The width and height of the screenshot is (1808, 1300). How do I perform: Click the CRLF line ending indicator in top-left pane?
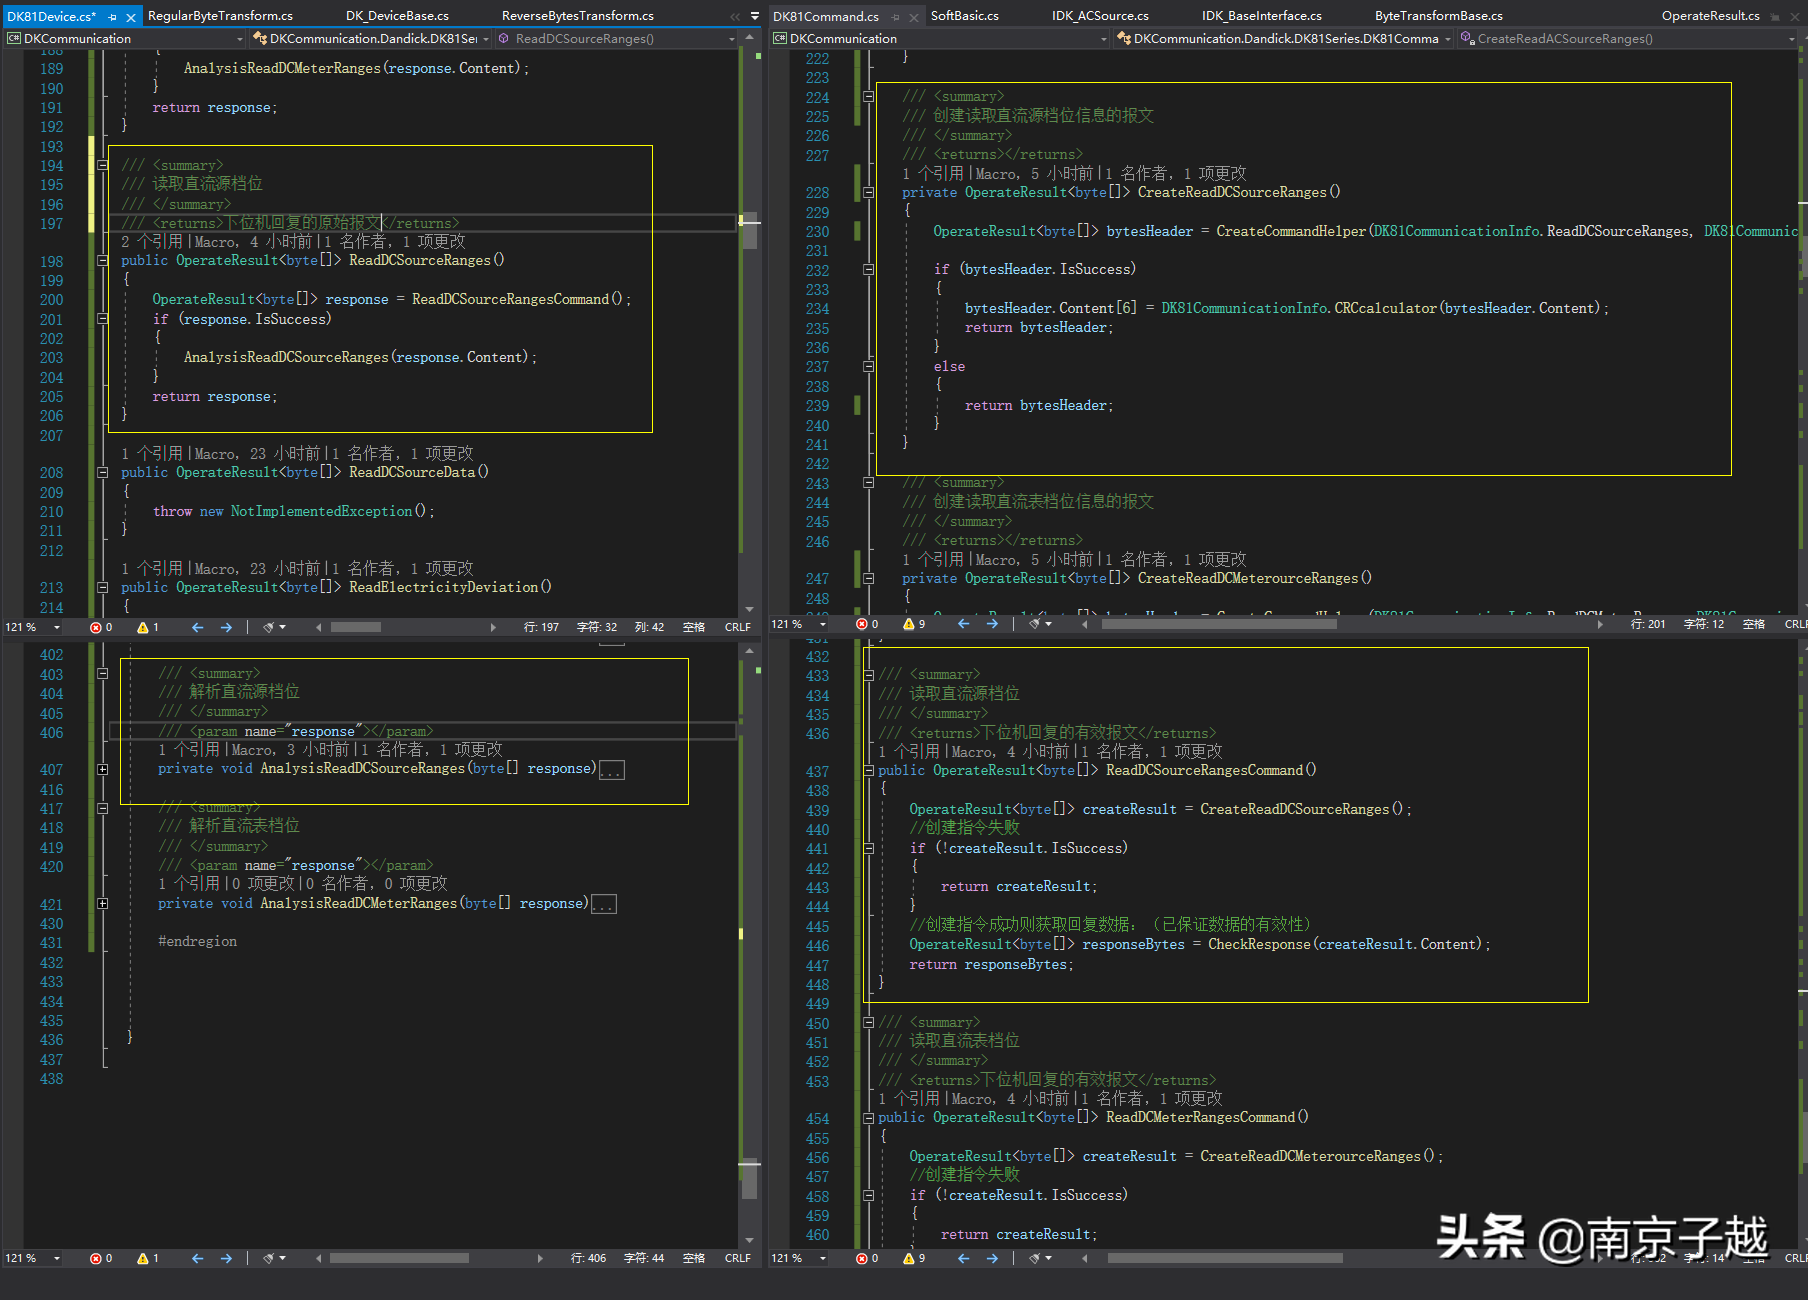click(737, 628)
